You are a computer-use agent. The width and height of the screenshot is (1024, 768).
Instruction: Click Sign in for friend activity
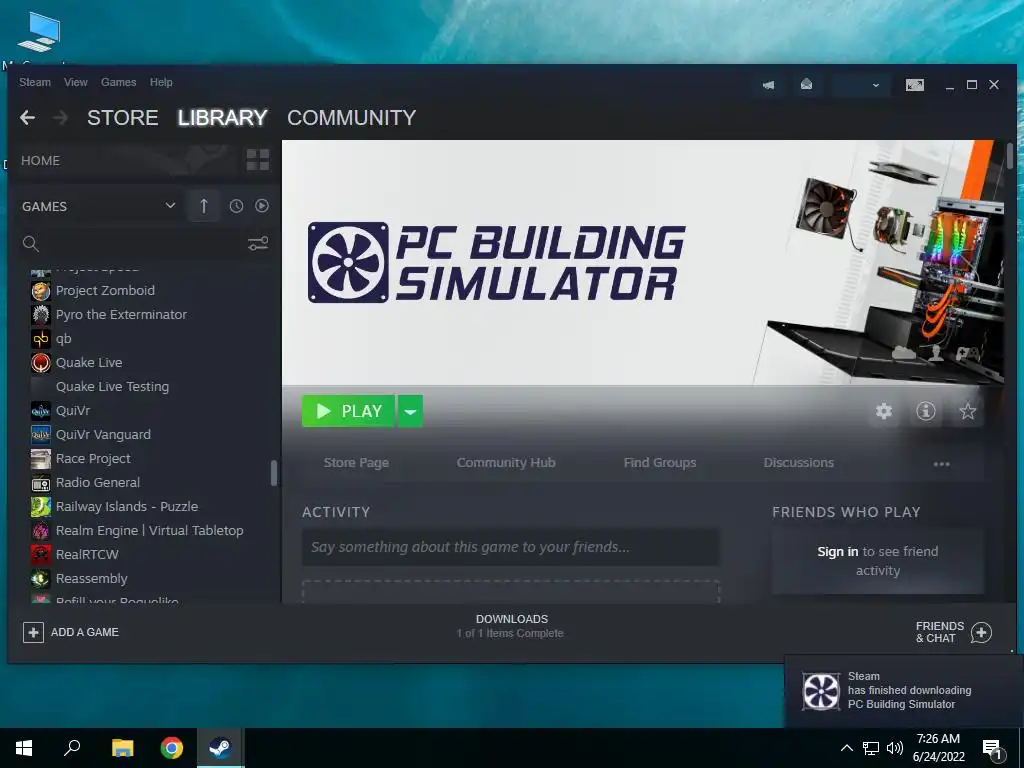(837, 552)
